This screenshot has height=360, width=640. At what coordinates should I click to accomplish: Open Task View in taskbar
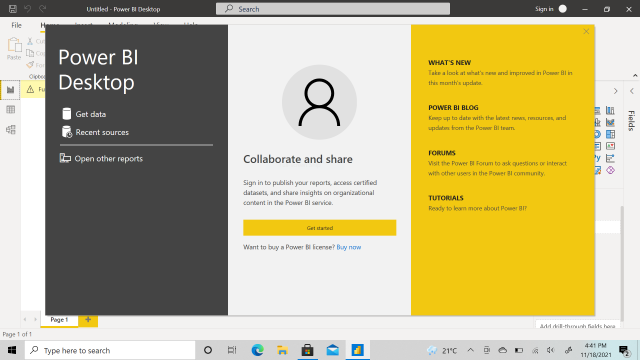coord(232,350)
